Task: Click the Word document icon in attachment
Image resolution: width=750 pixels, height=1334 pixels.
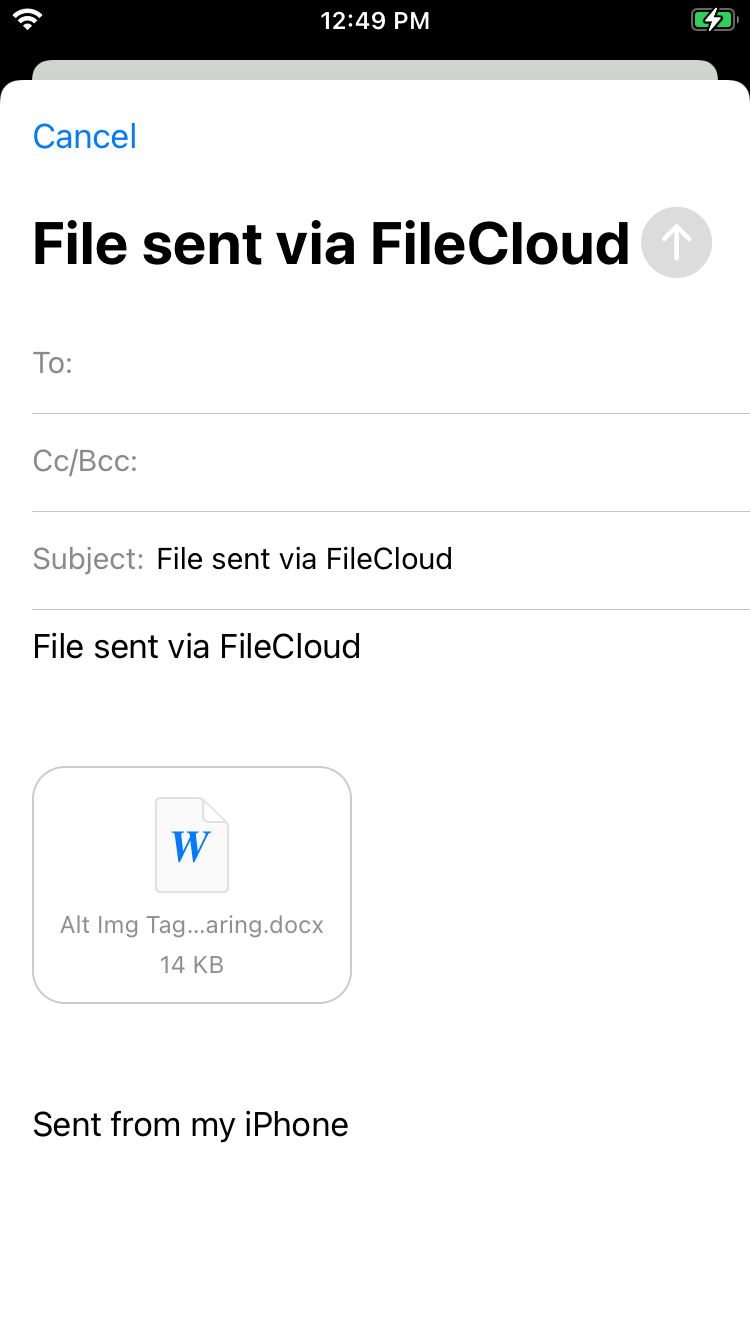Action: click(191, 845)
